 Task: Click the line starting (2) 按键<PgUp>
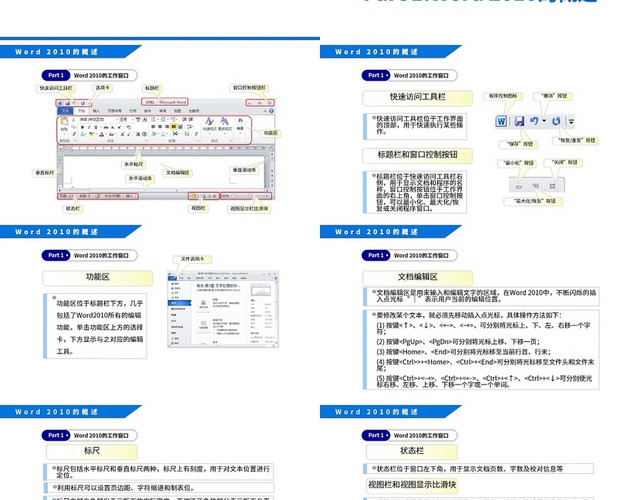click(458, 342)
